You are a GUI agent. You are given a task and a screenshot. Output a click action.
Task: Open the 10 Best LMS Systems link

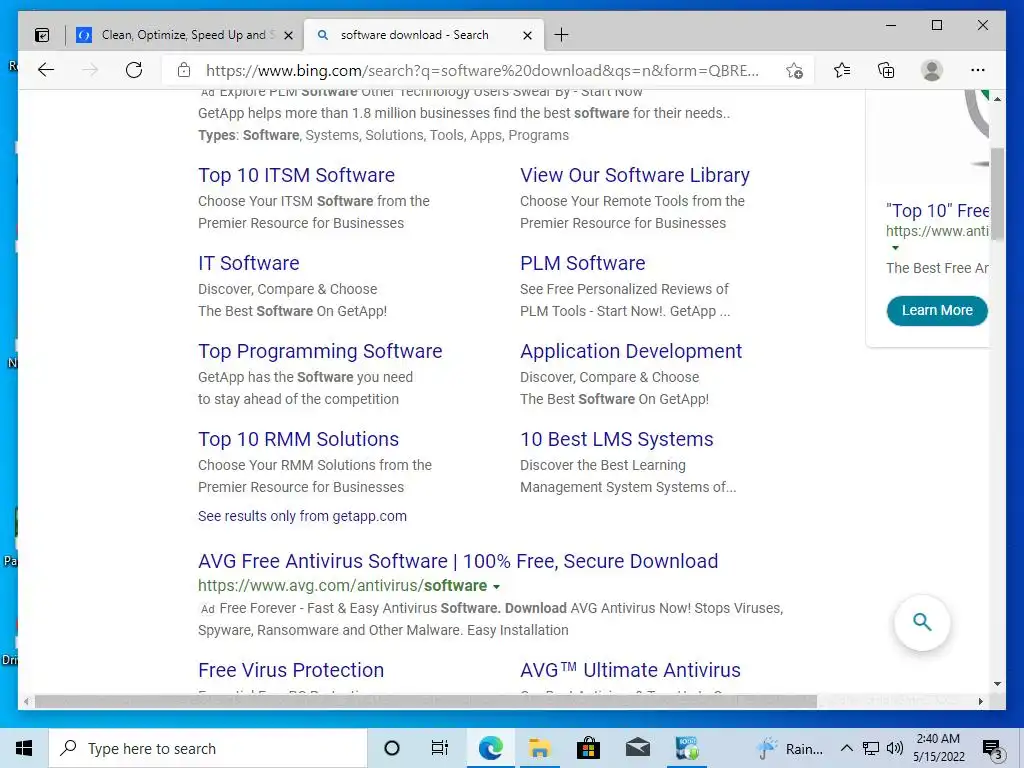click(x=616, y=440)
